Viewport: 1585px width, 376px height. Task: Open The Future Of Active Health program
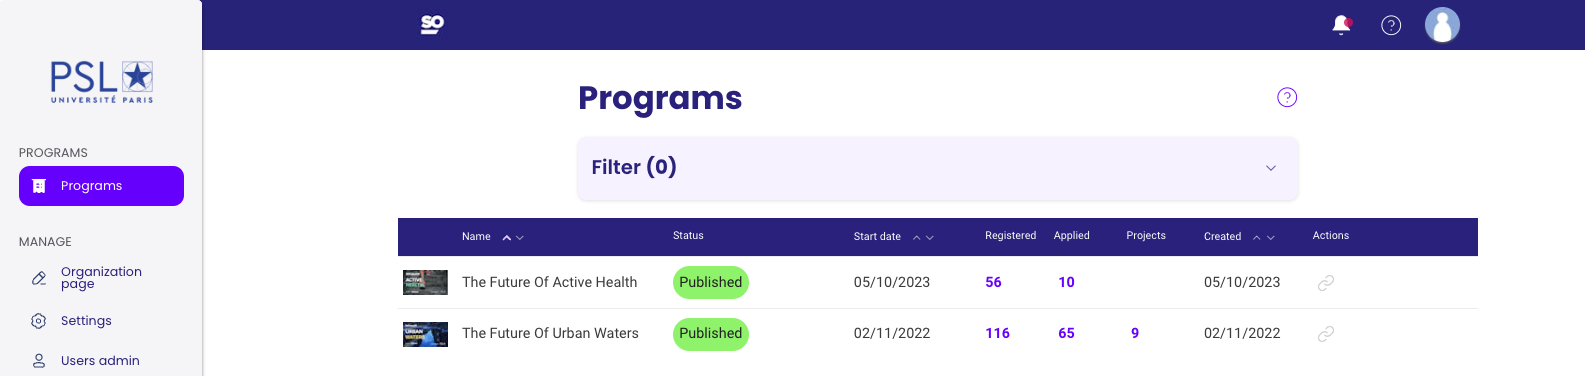click(x=549, y=283)
